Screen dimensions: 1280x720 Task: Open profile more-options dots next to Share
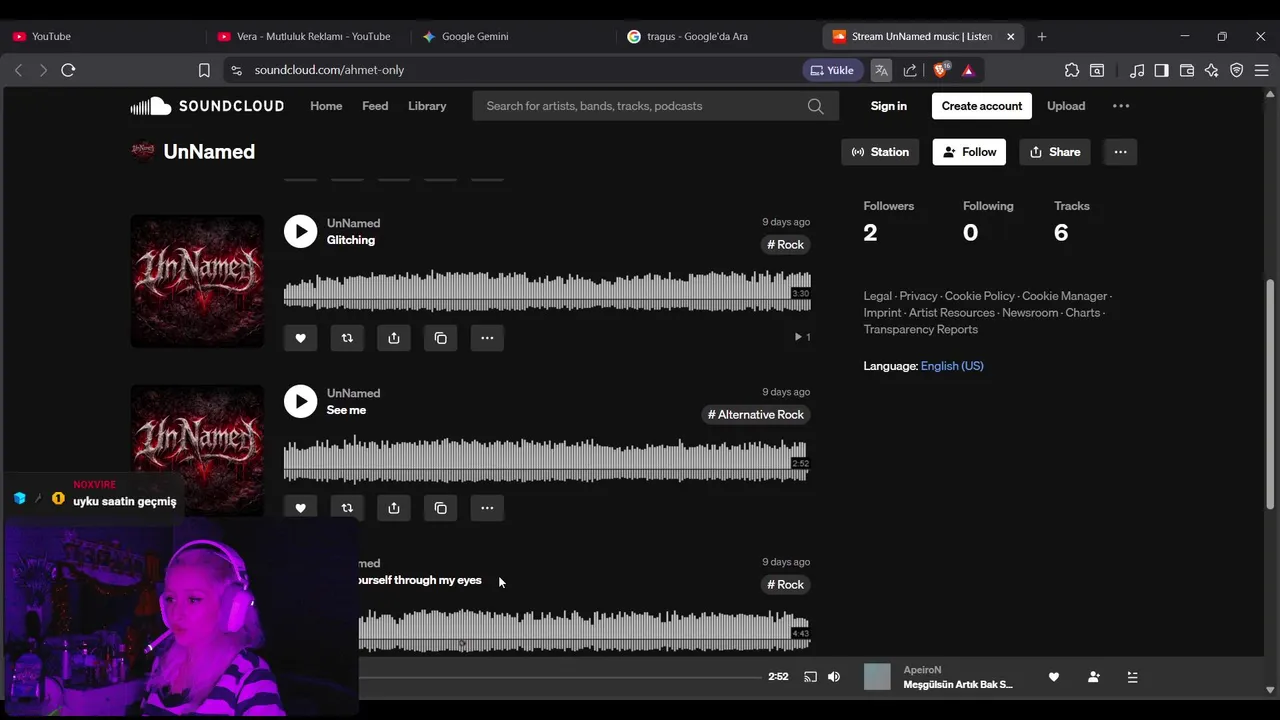1120,152
